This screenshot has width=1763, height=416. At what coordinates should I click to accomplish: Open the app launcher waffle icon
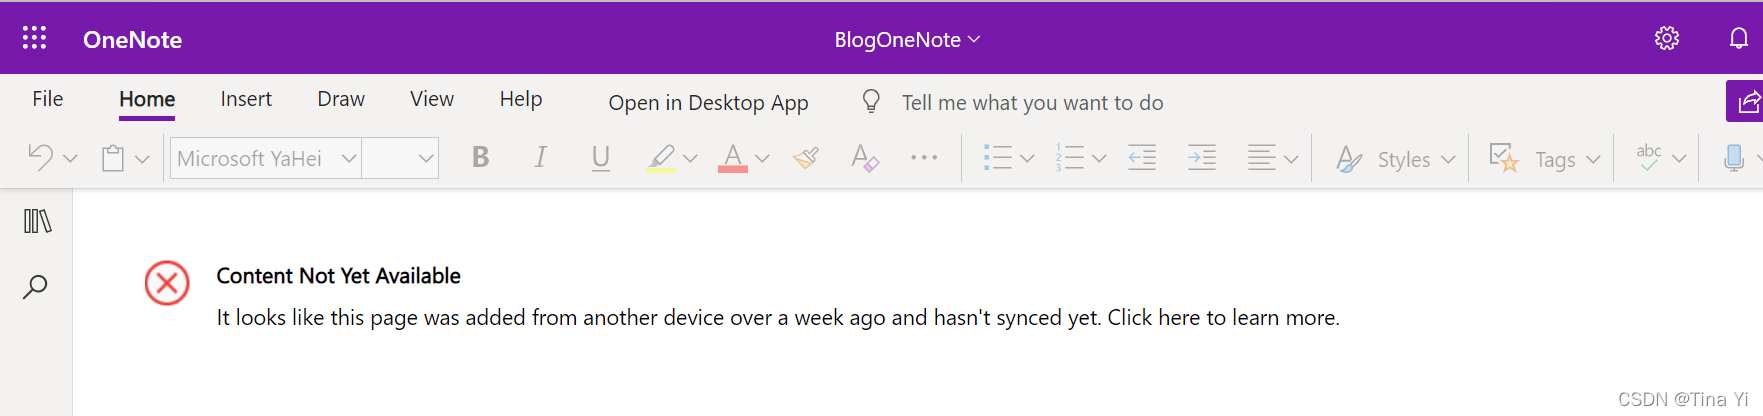[x=35, y=38]
